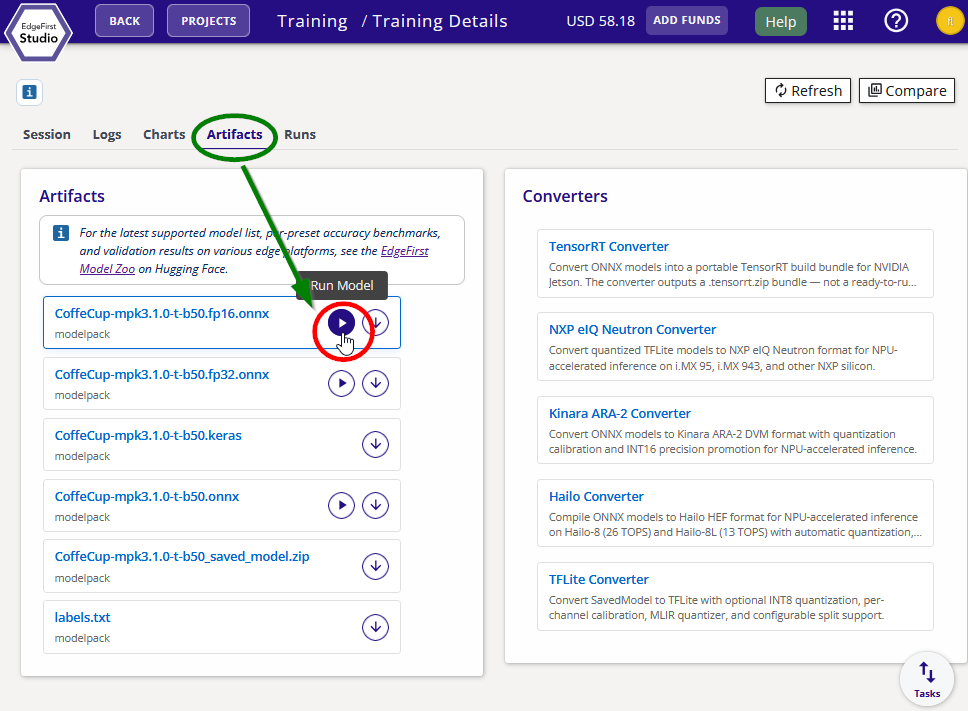This screenshot has height=711, width=968.
Task: Switch to the Logs tab
Action: coord(107,135)
